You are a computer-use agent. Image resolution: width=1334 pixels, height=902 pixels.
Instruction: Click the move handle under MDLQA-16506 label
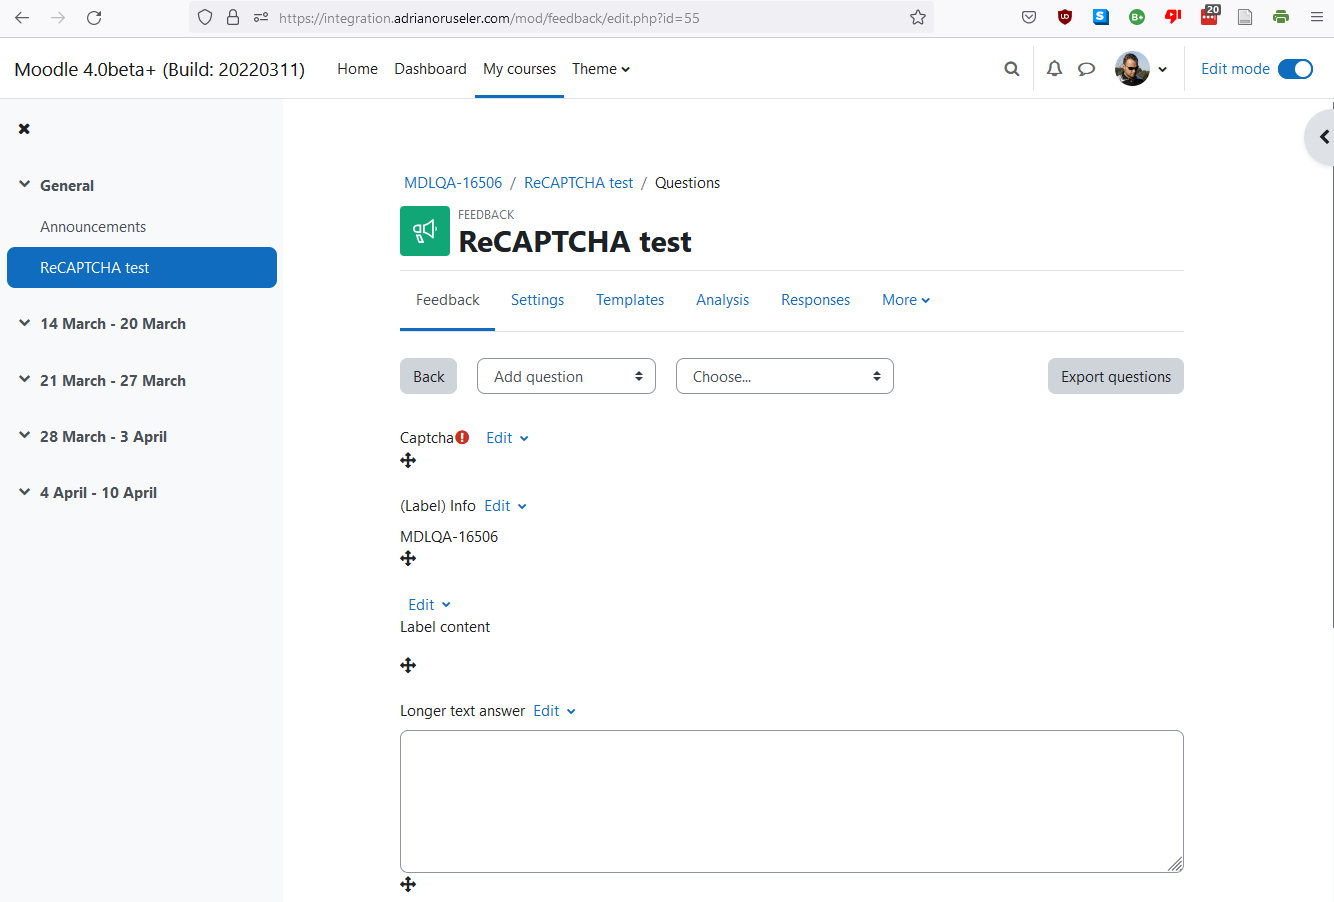[x=408, y=558]
